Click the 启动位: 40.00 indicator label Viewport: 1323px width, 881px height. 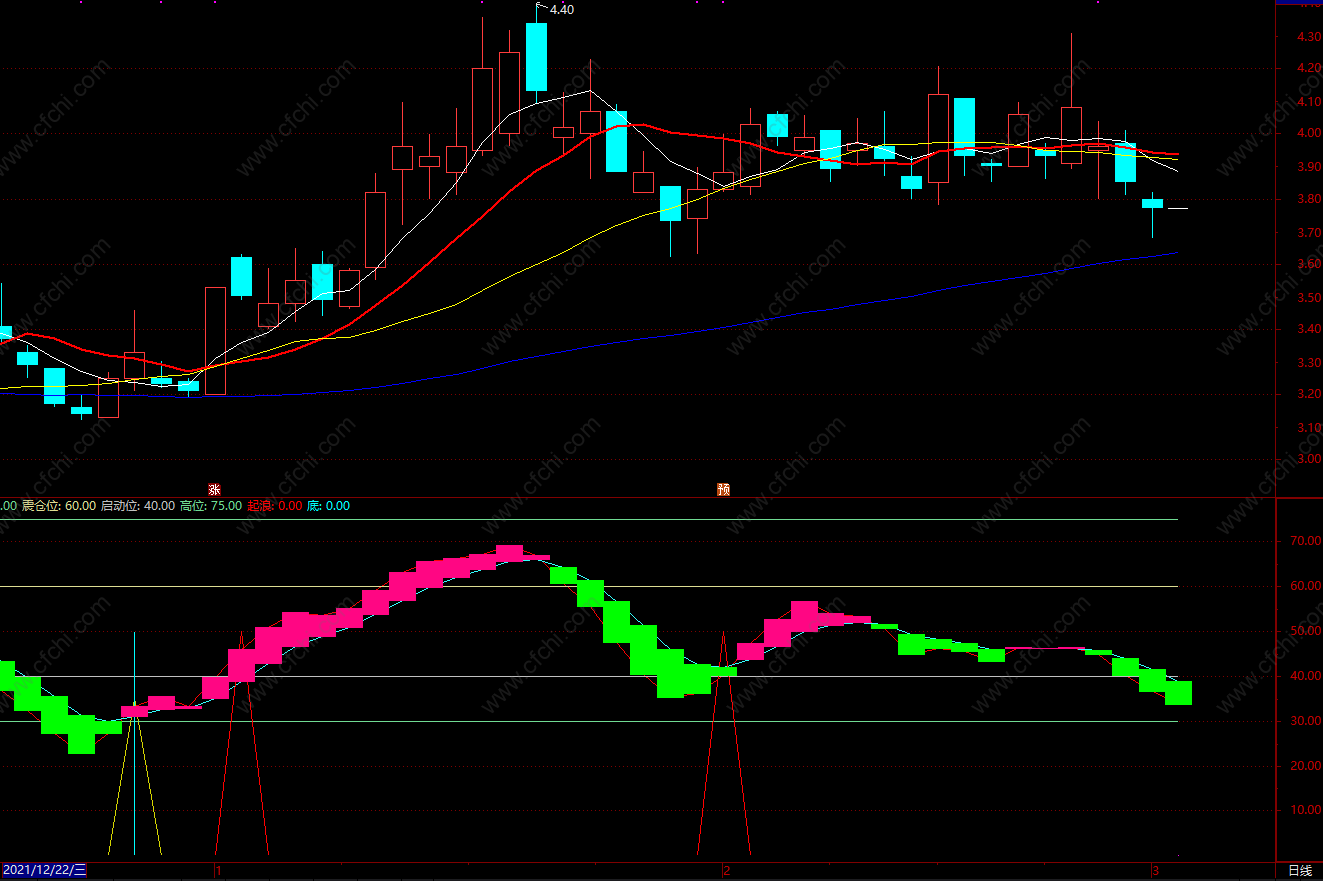[138, 506]
